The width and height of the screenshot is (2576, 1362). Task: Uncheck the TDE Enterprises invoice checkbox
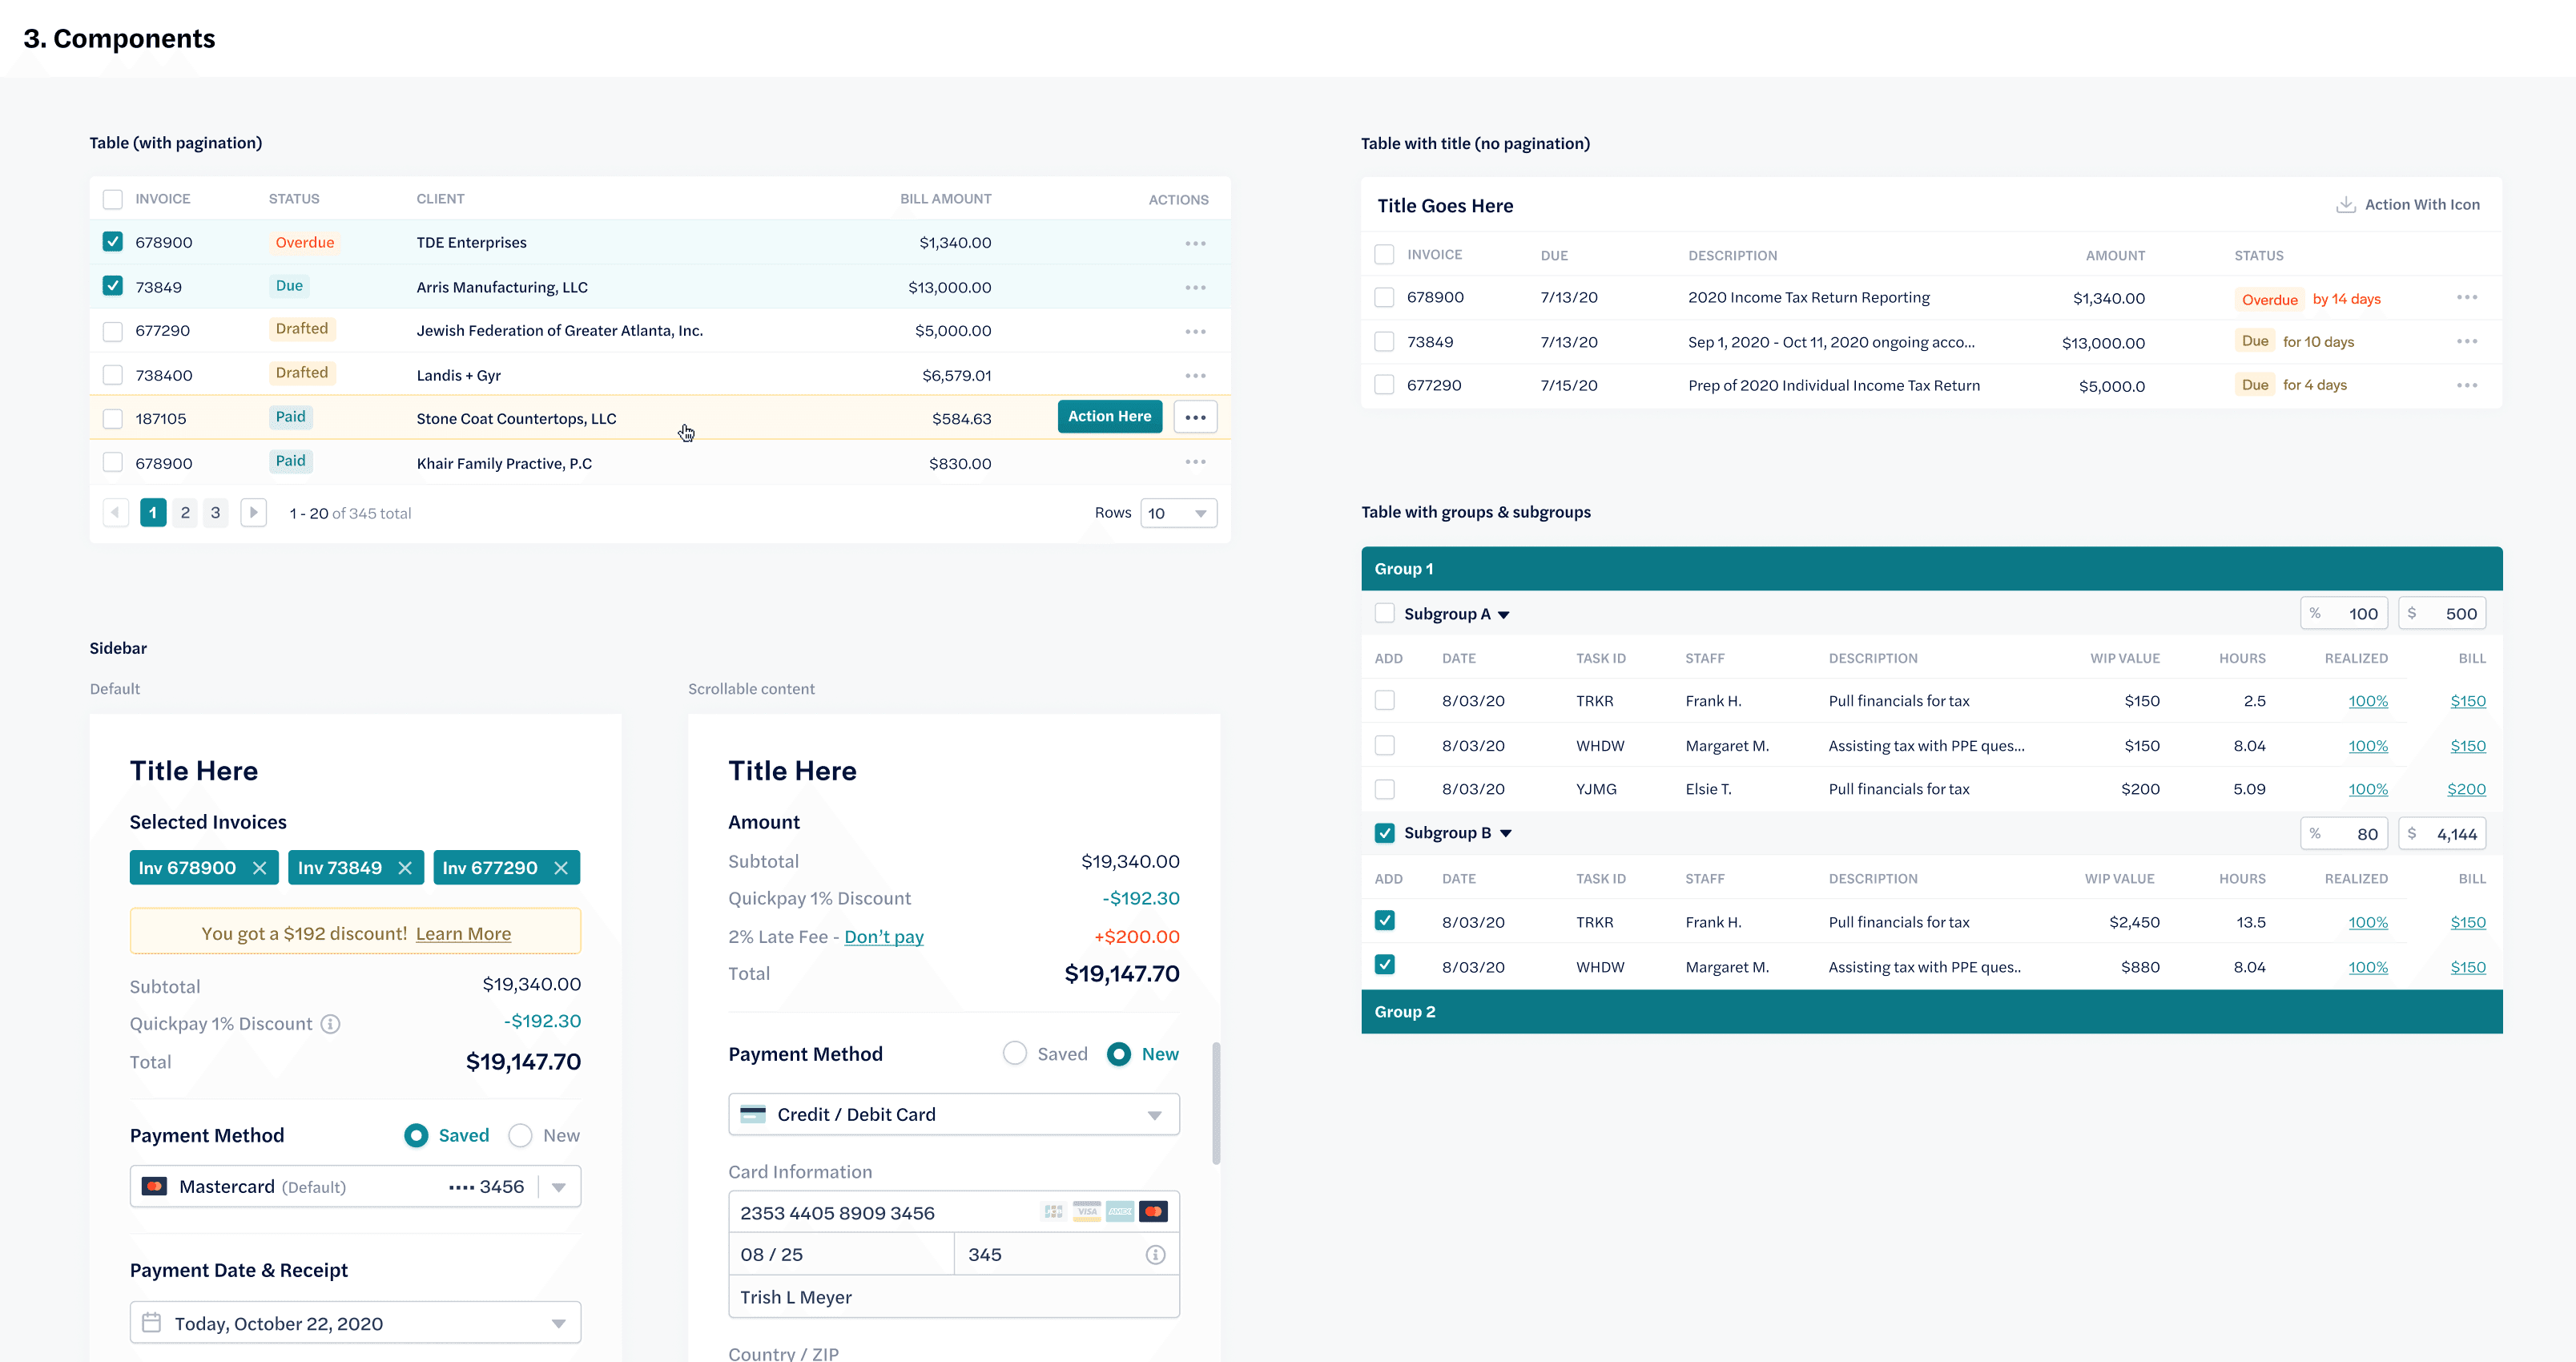[x=113, y=242]
